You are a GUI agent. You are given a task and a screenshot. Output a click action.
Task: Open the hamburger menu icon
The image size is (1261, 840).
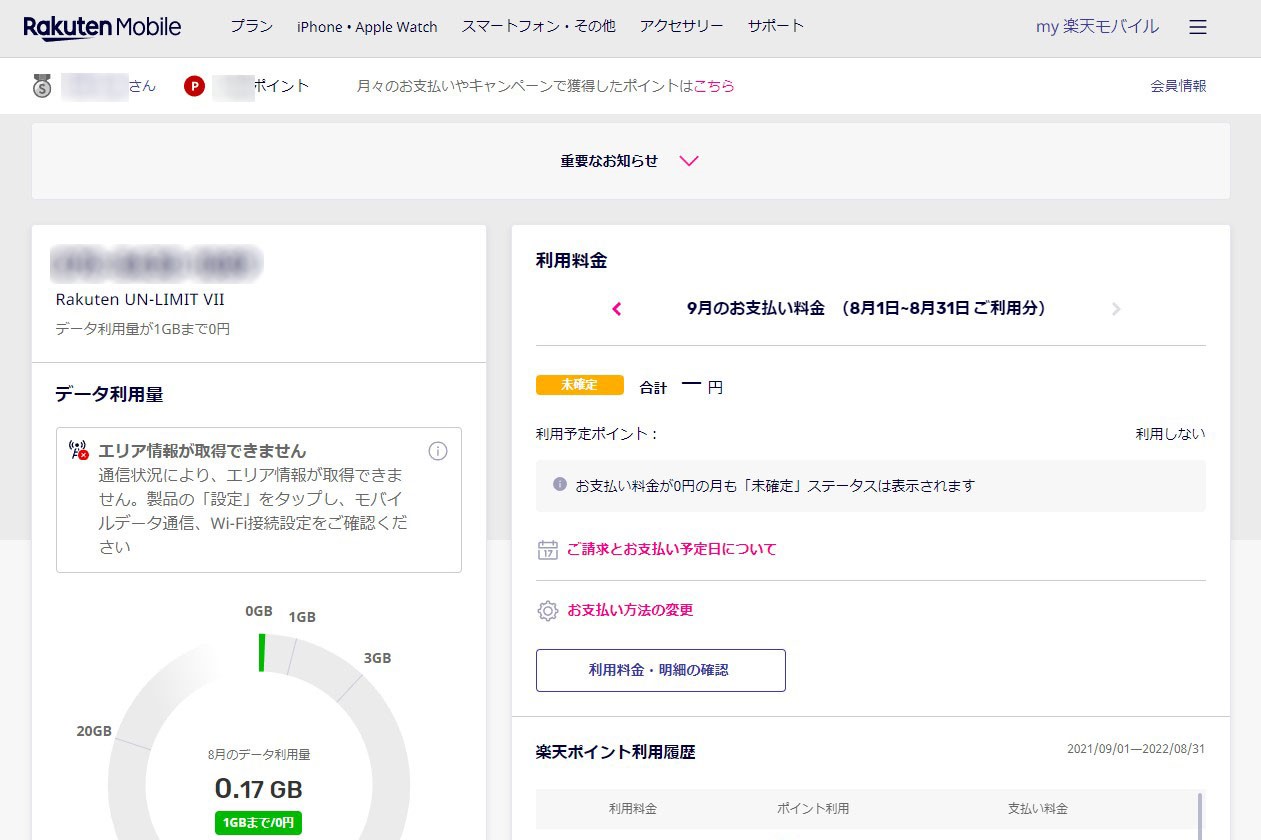(x=1198, y=27)
